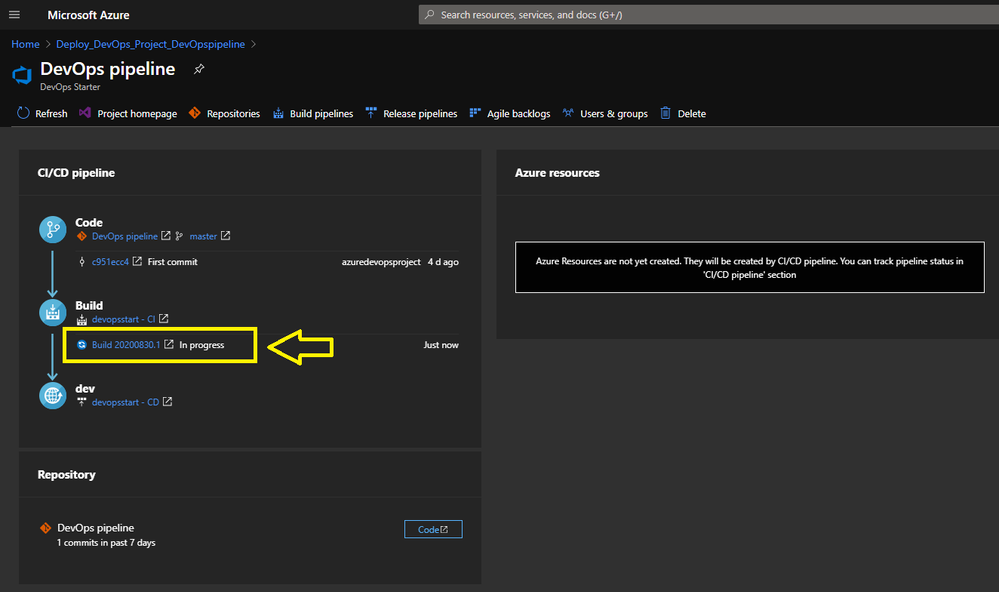Open Agile backlogs
Image resolution: width=999 pixels, height=592 pixels.
click(x=519, y=113)
